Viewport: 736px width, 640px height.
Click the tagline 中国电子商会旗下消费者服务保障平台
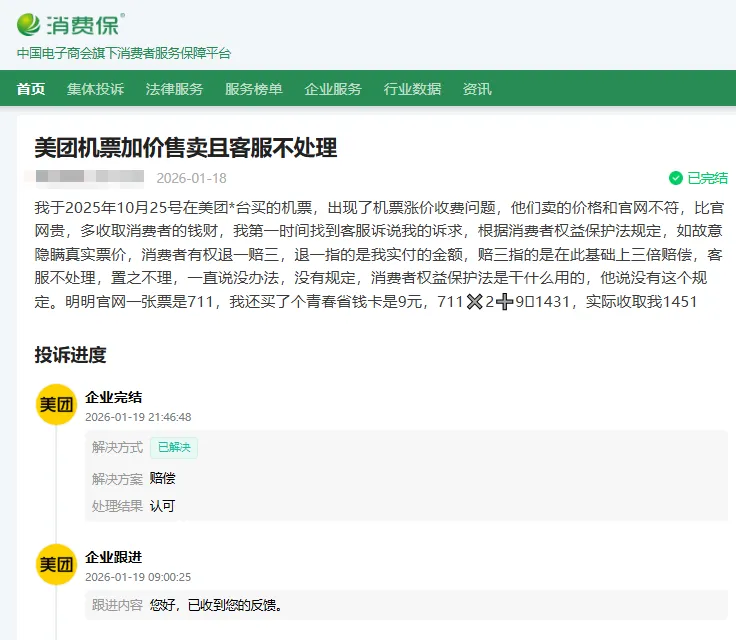click(124, 53)
